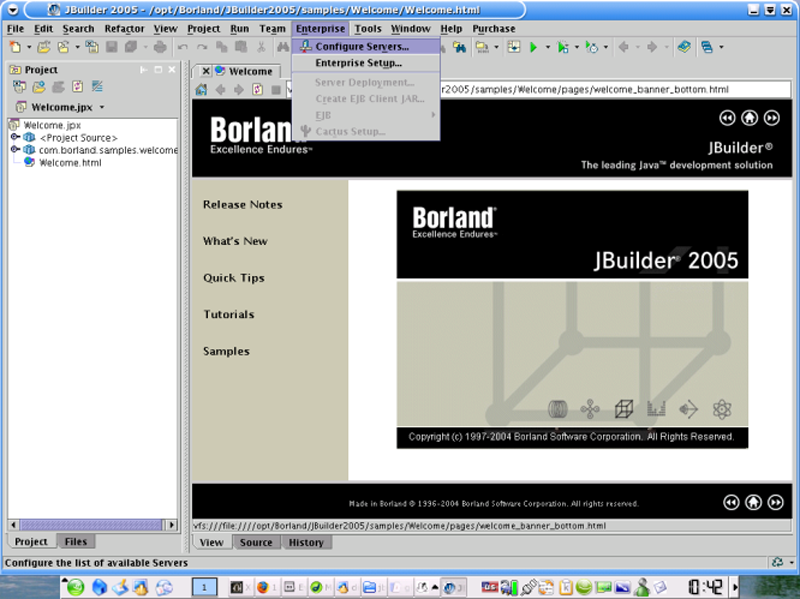
Task: Click Debug Project icon in toolbar
Action: tap(563, 47)
